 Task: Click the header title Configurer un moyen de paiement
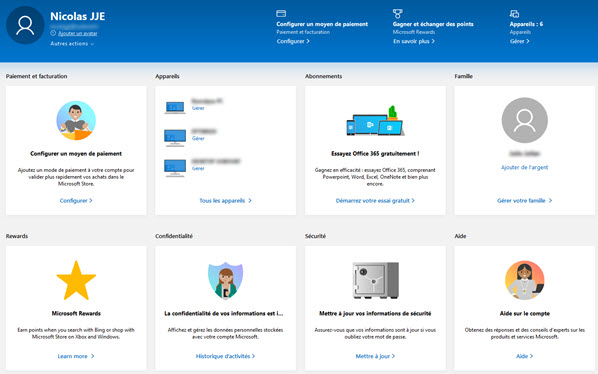pyautogui.click(x=322, y=24)
